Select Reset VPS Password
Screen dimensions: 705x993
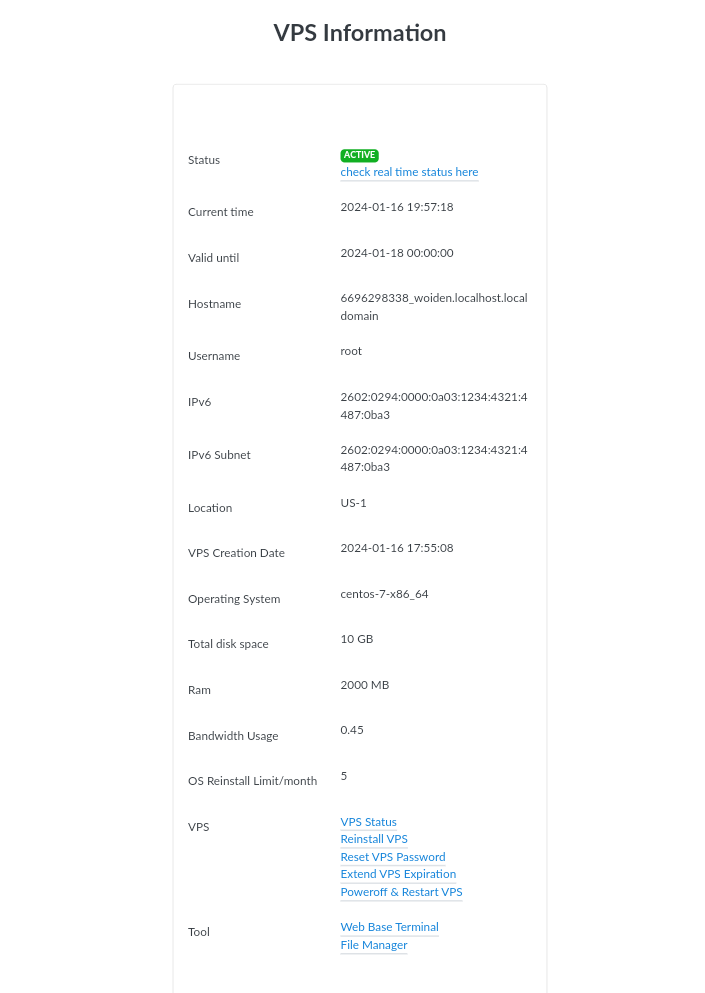[x=393, y=857]
